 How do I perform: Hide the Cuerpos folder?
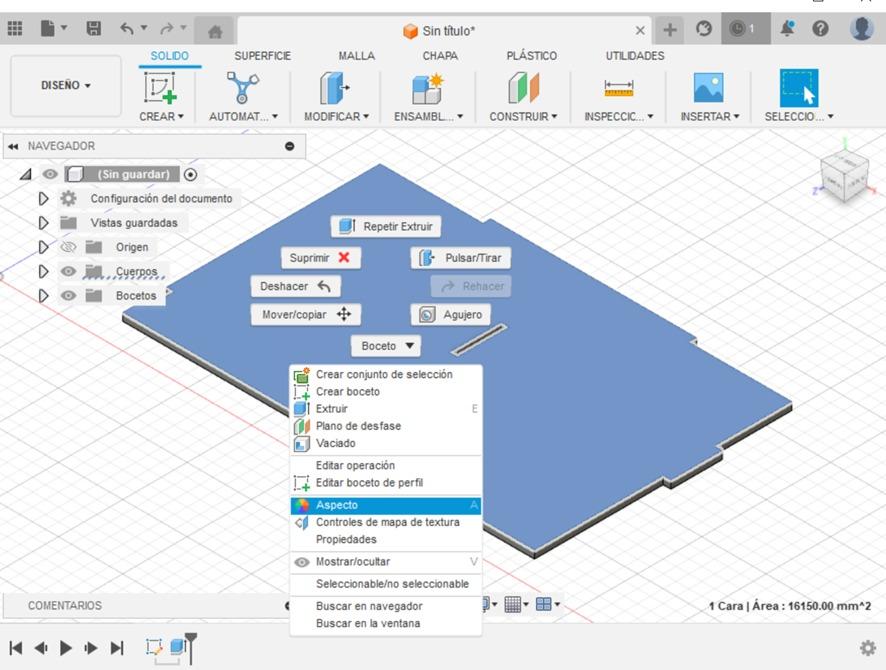68,271
